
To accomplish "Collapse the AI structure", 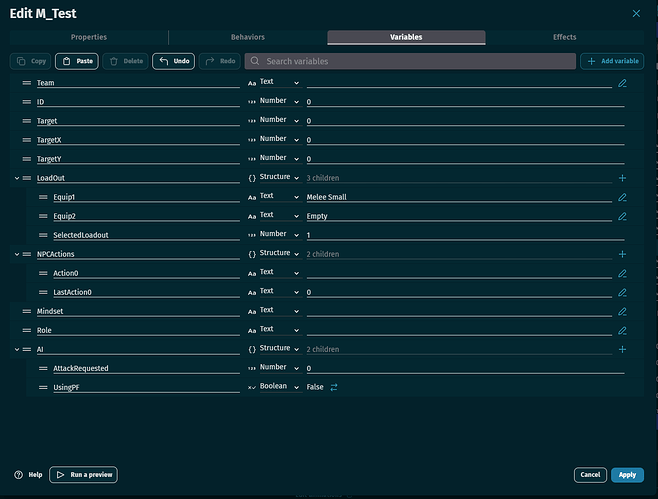I will (17, 349).
